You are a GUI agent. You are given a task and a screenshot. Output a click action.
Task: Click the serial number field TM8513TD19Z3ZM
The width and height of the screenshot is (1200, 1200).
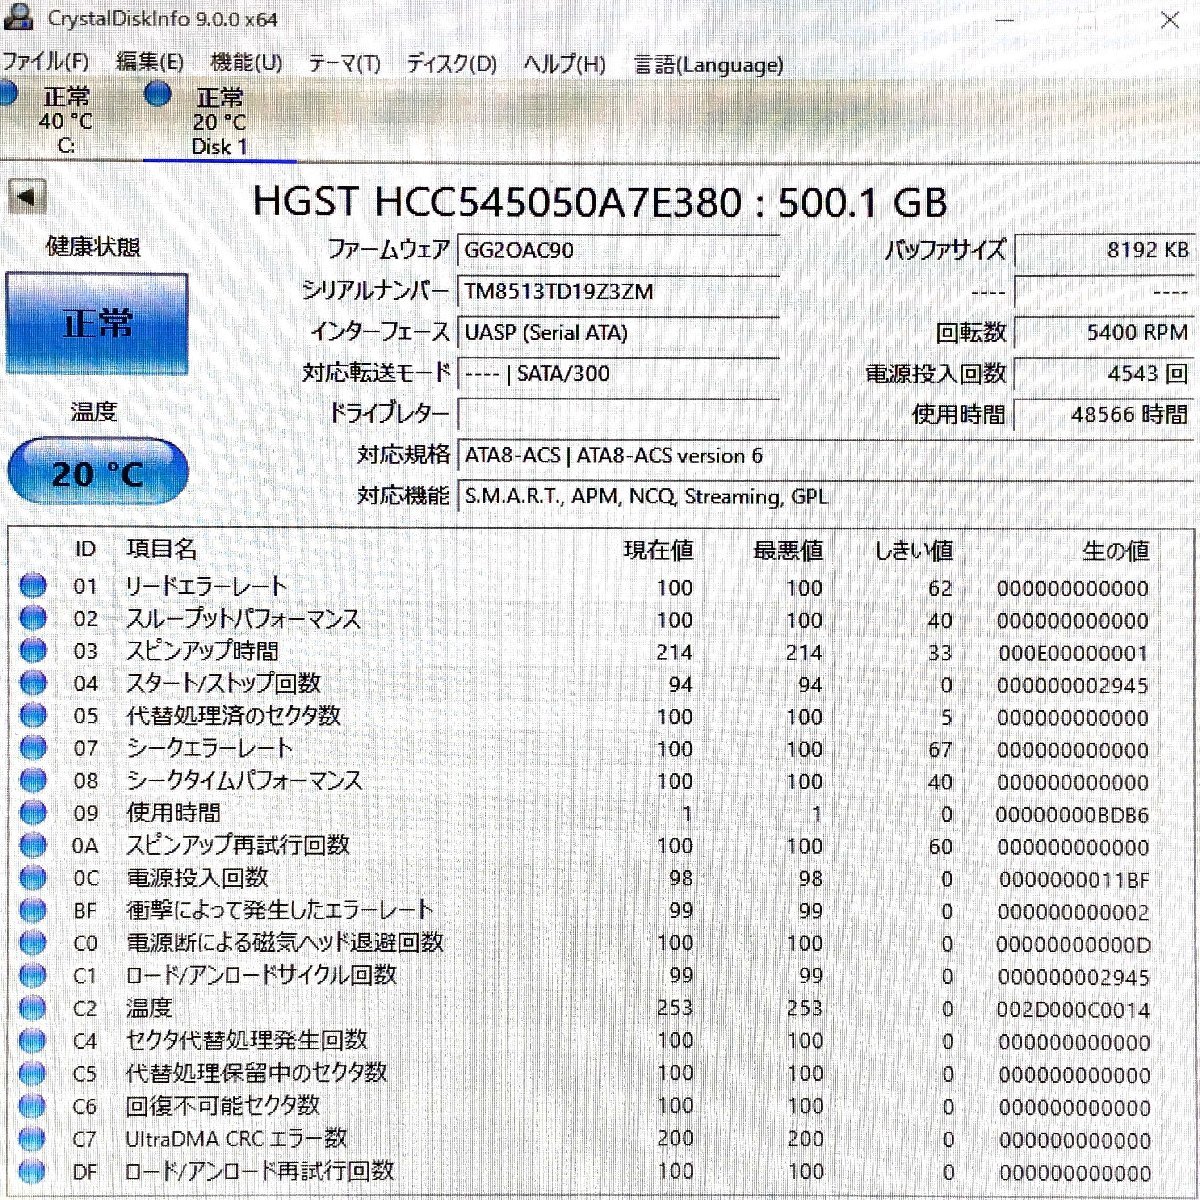point(619,291)
